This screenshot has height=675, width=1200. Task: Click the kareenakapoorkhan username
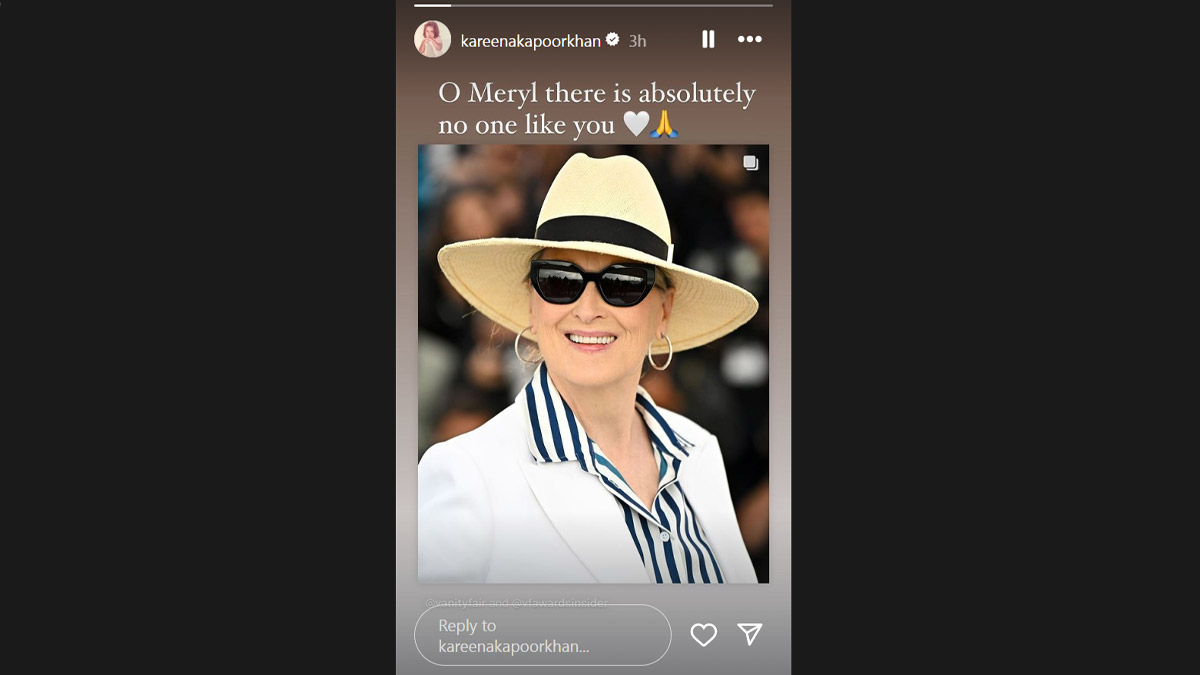pyautogui.click(x=530, y=41)
